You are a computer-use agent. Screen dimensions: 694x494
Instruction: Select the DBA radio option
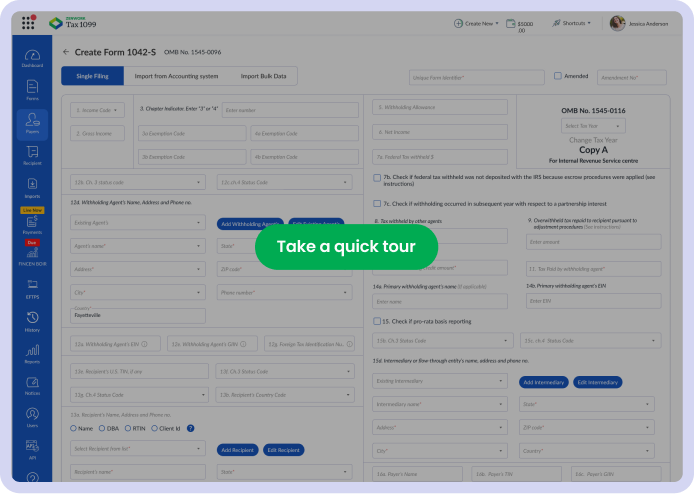point(102,428)
